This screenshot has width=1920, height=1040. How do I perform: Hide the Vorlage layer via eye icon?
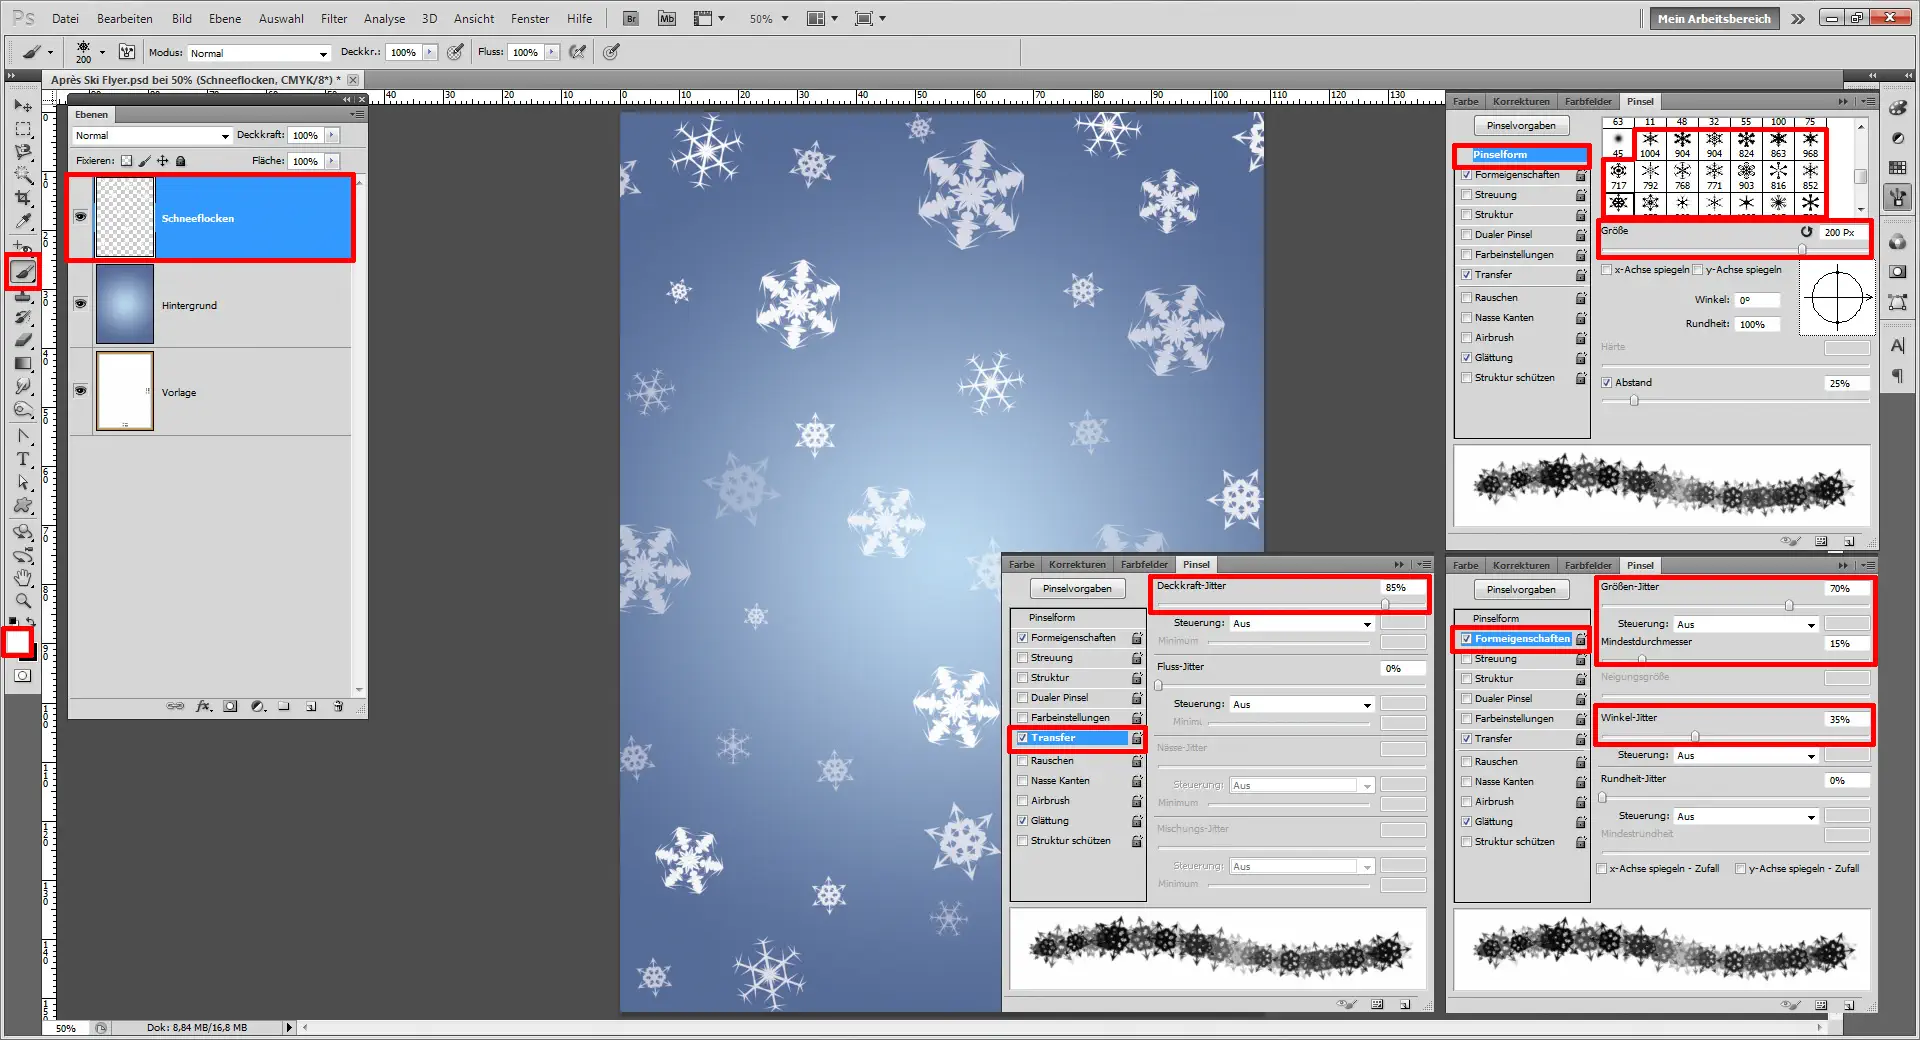coord(80,391)
